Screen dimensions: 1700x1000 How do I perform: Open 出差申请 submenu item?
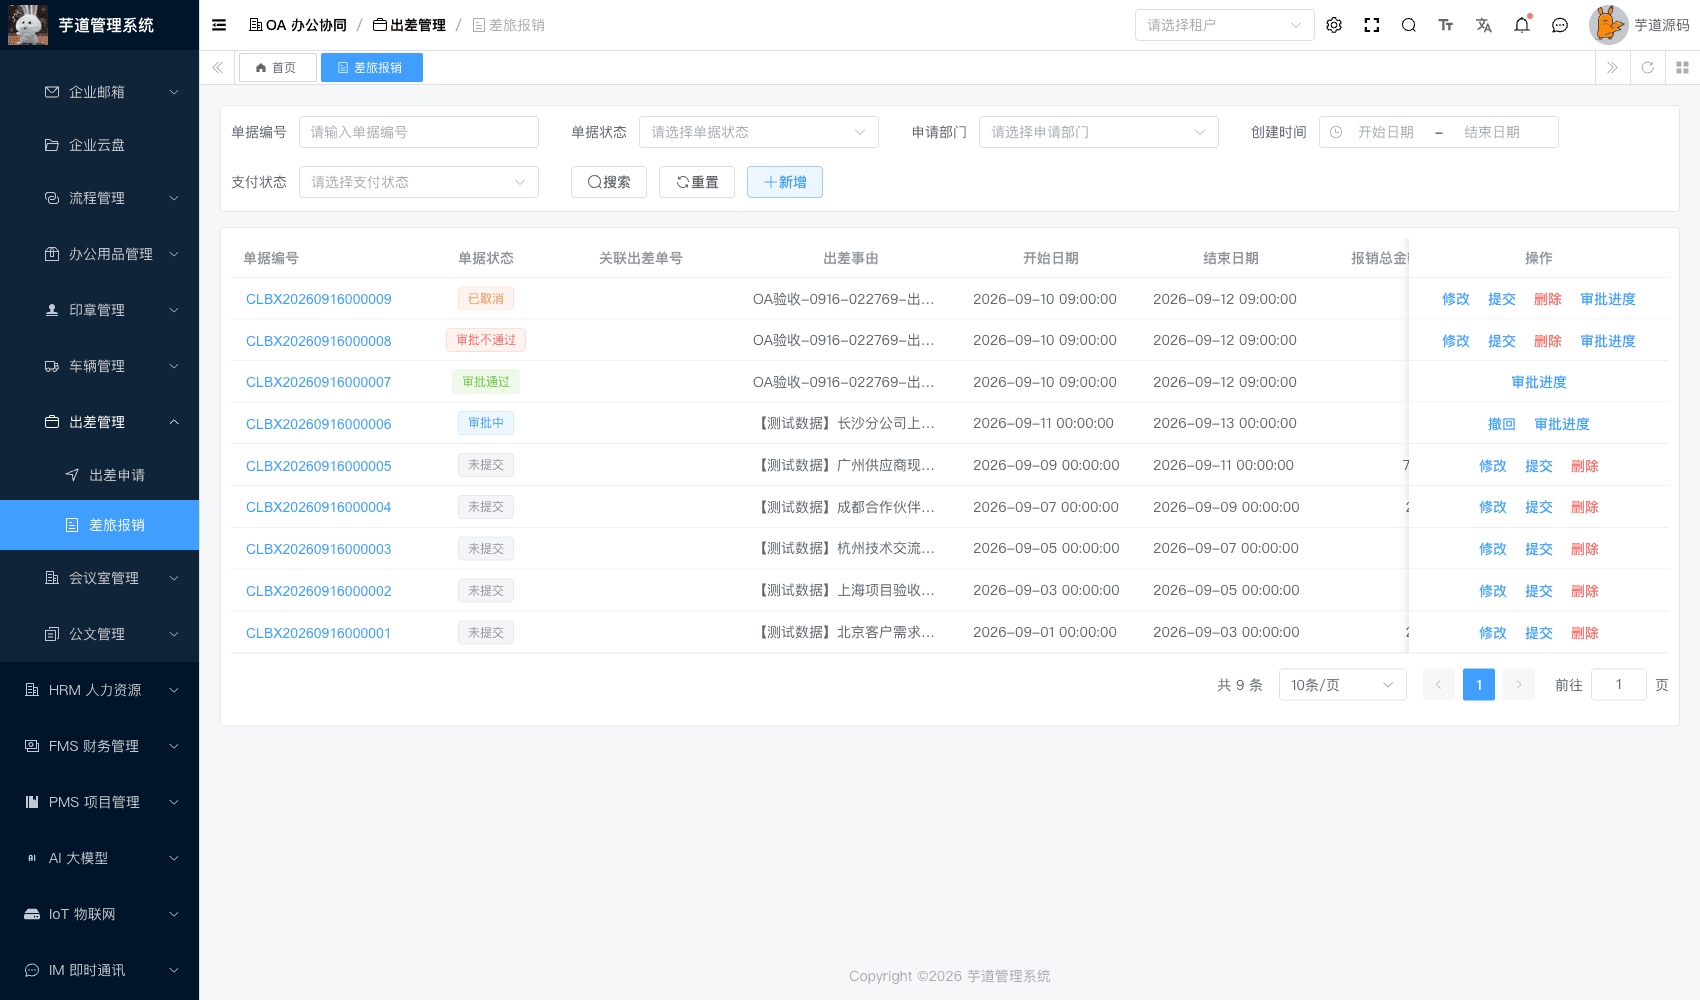coord(99,475)
